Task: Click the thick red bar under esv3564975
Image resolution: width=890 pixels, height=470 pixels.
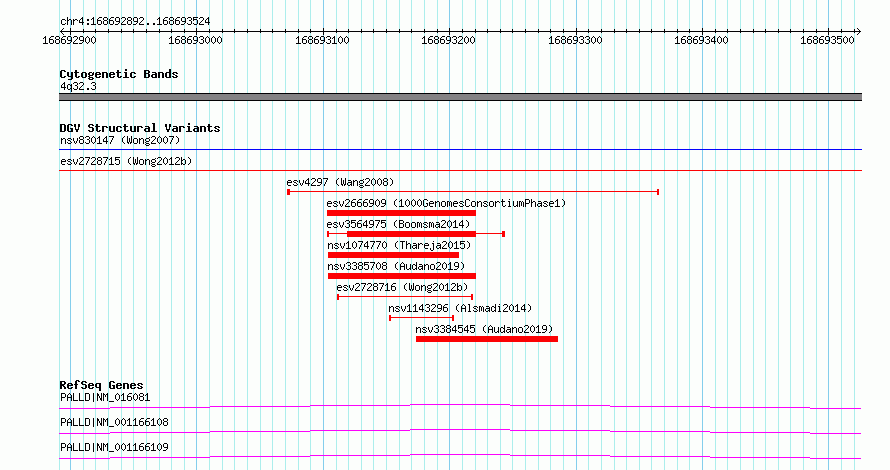Action: click(412, 234)
